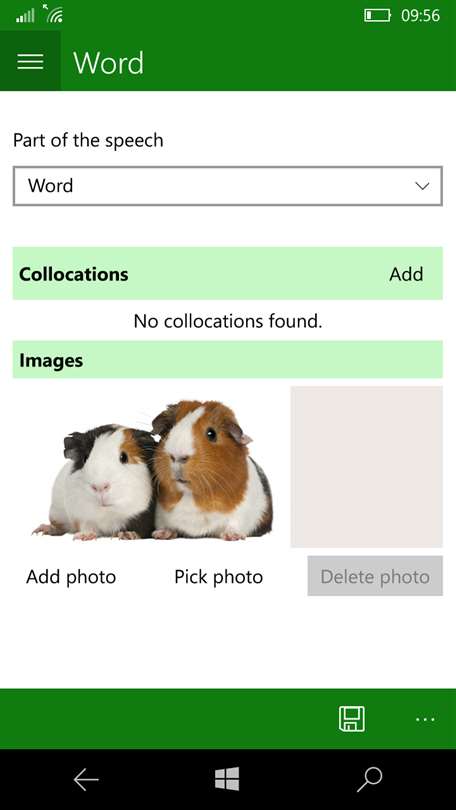Save the word using floppy disk icon
Image resolution: width=456 pixels, height=810 pixels.
point(352,719)
